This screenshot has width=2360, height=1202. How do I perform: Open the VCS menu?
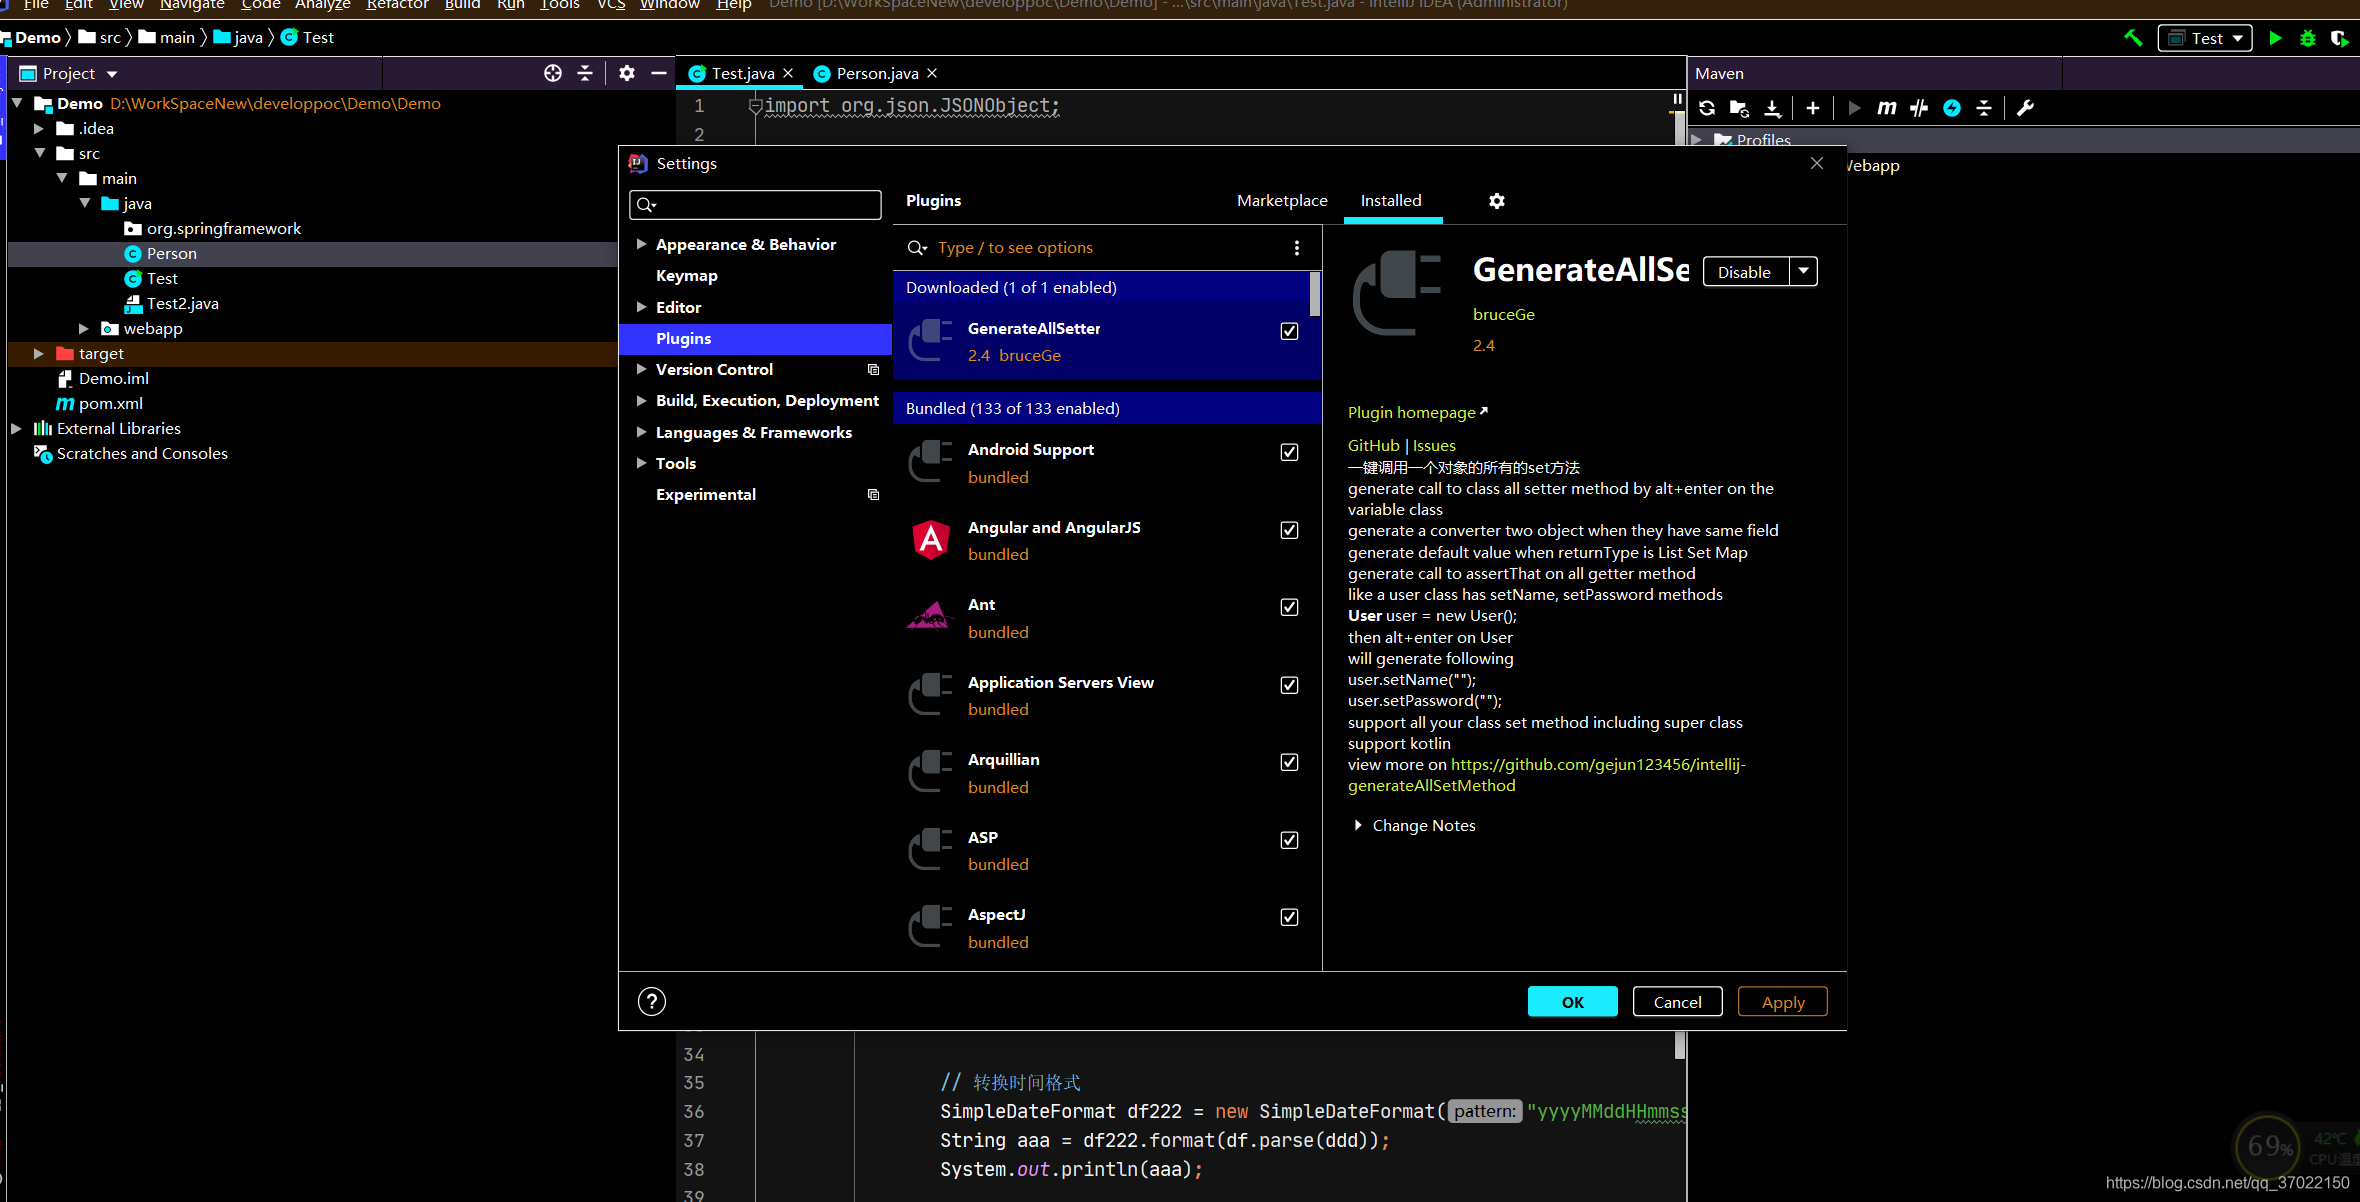pos(610,5)
